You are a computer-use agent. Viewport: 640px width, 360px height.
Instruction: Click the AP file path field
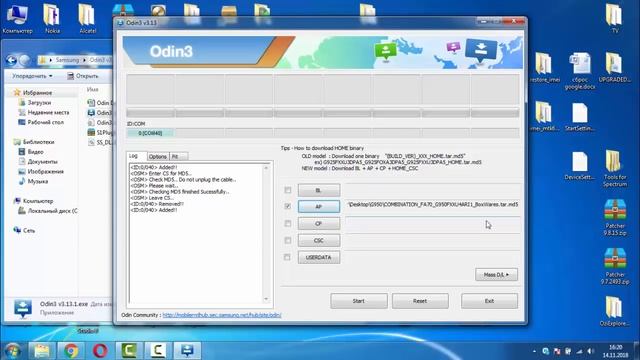433,204
